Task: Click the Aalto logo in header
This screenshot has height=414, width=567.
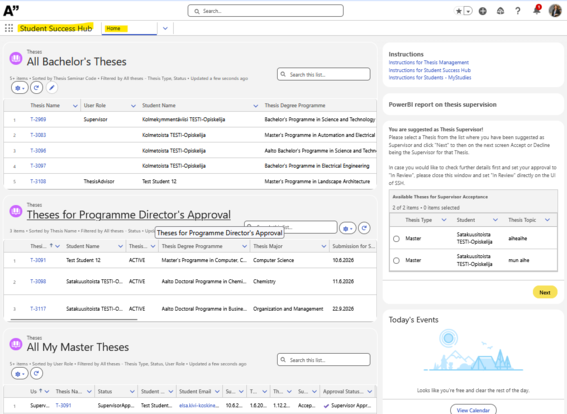Action: tap(11, 11)
